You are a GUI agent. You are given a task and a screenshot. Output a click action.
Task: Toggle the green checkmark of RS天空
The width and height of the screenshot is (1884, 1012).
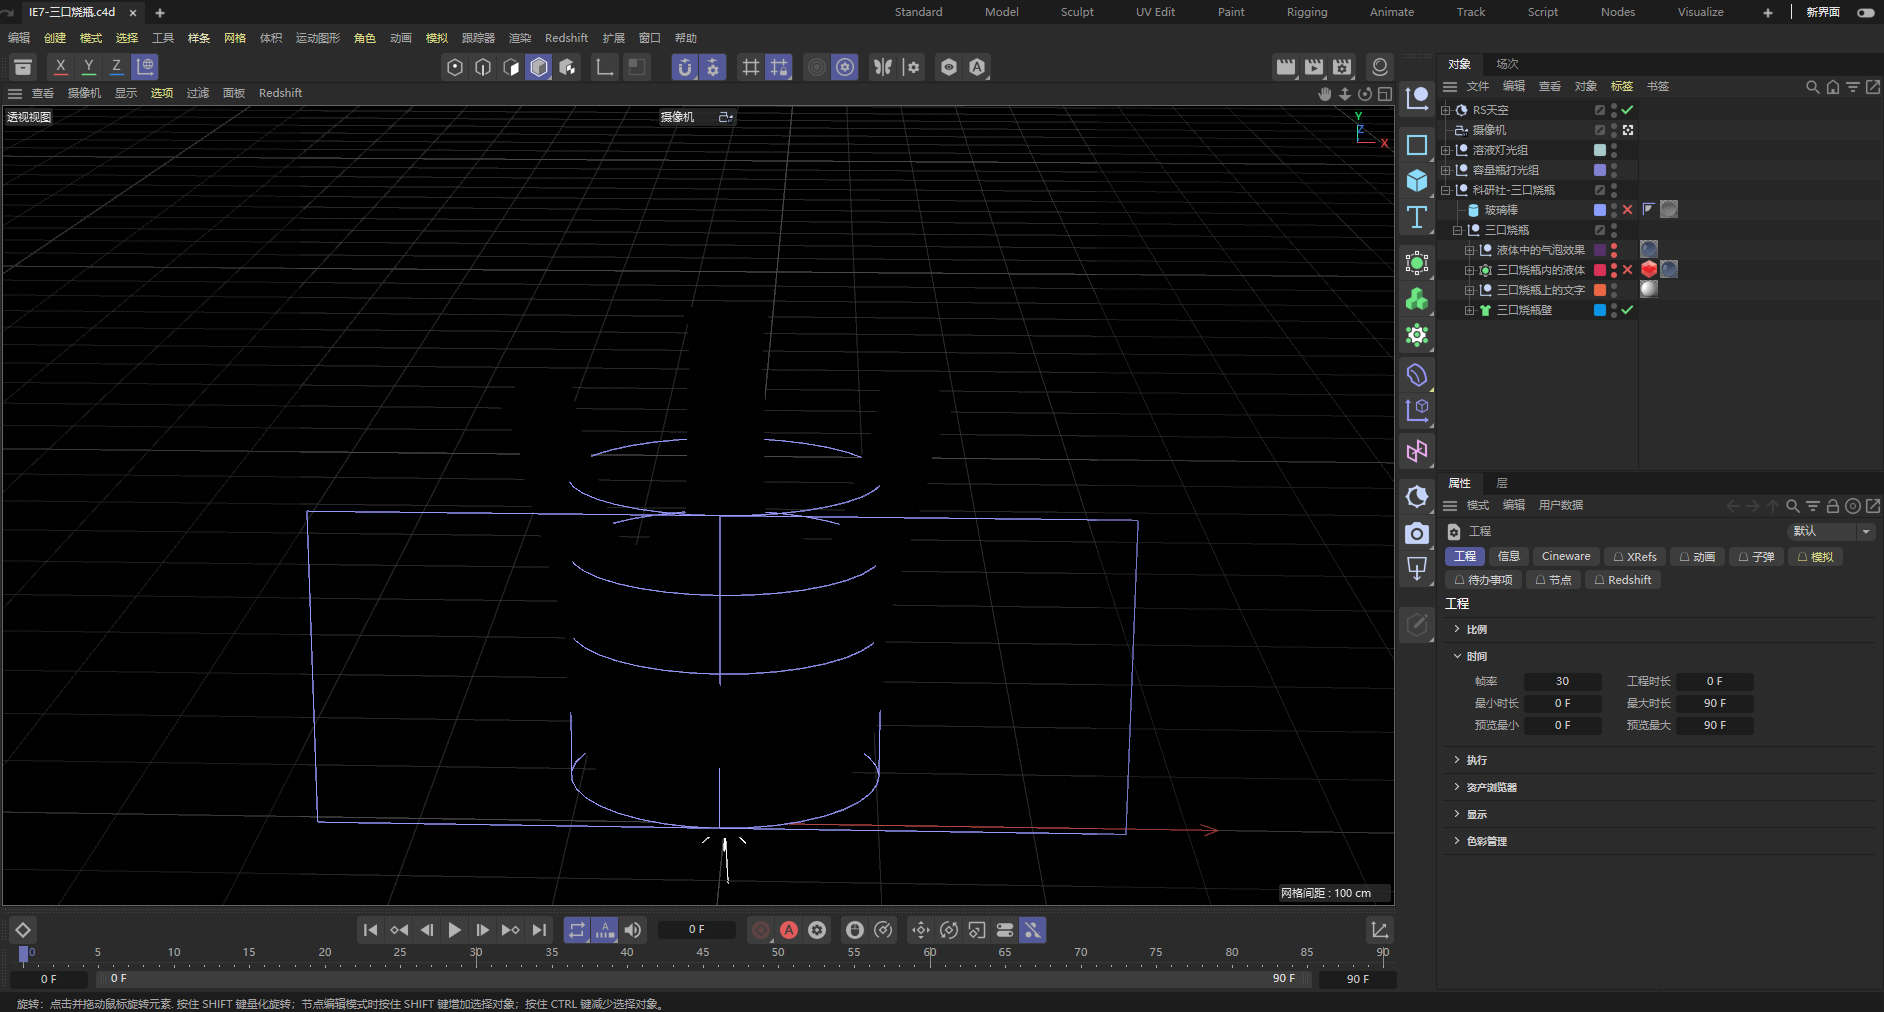[x=1627, y=110]
